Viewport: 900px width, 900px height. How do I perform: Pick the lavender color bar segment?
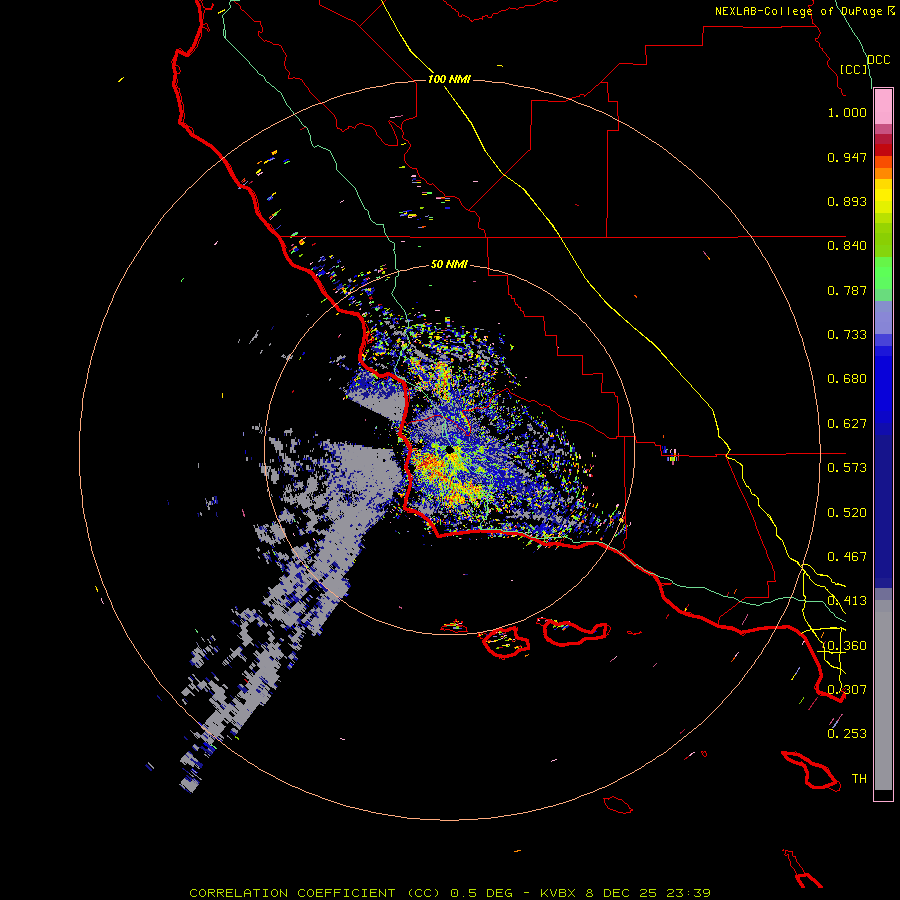[883, 317]
